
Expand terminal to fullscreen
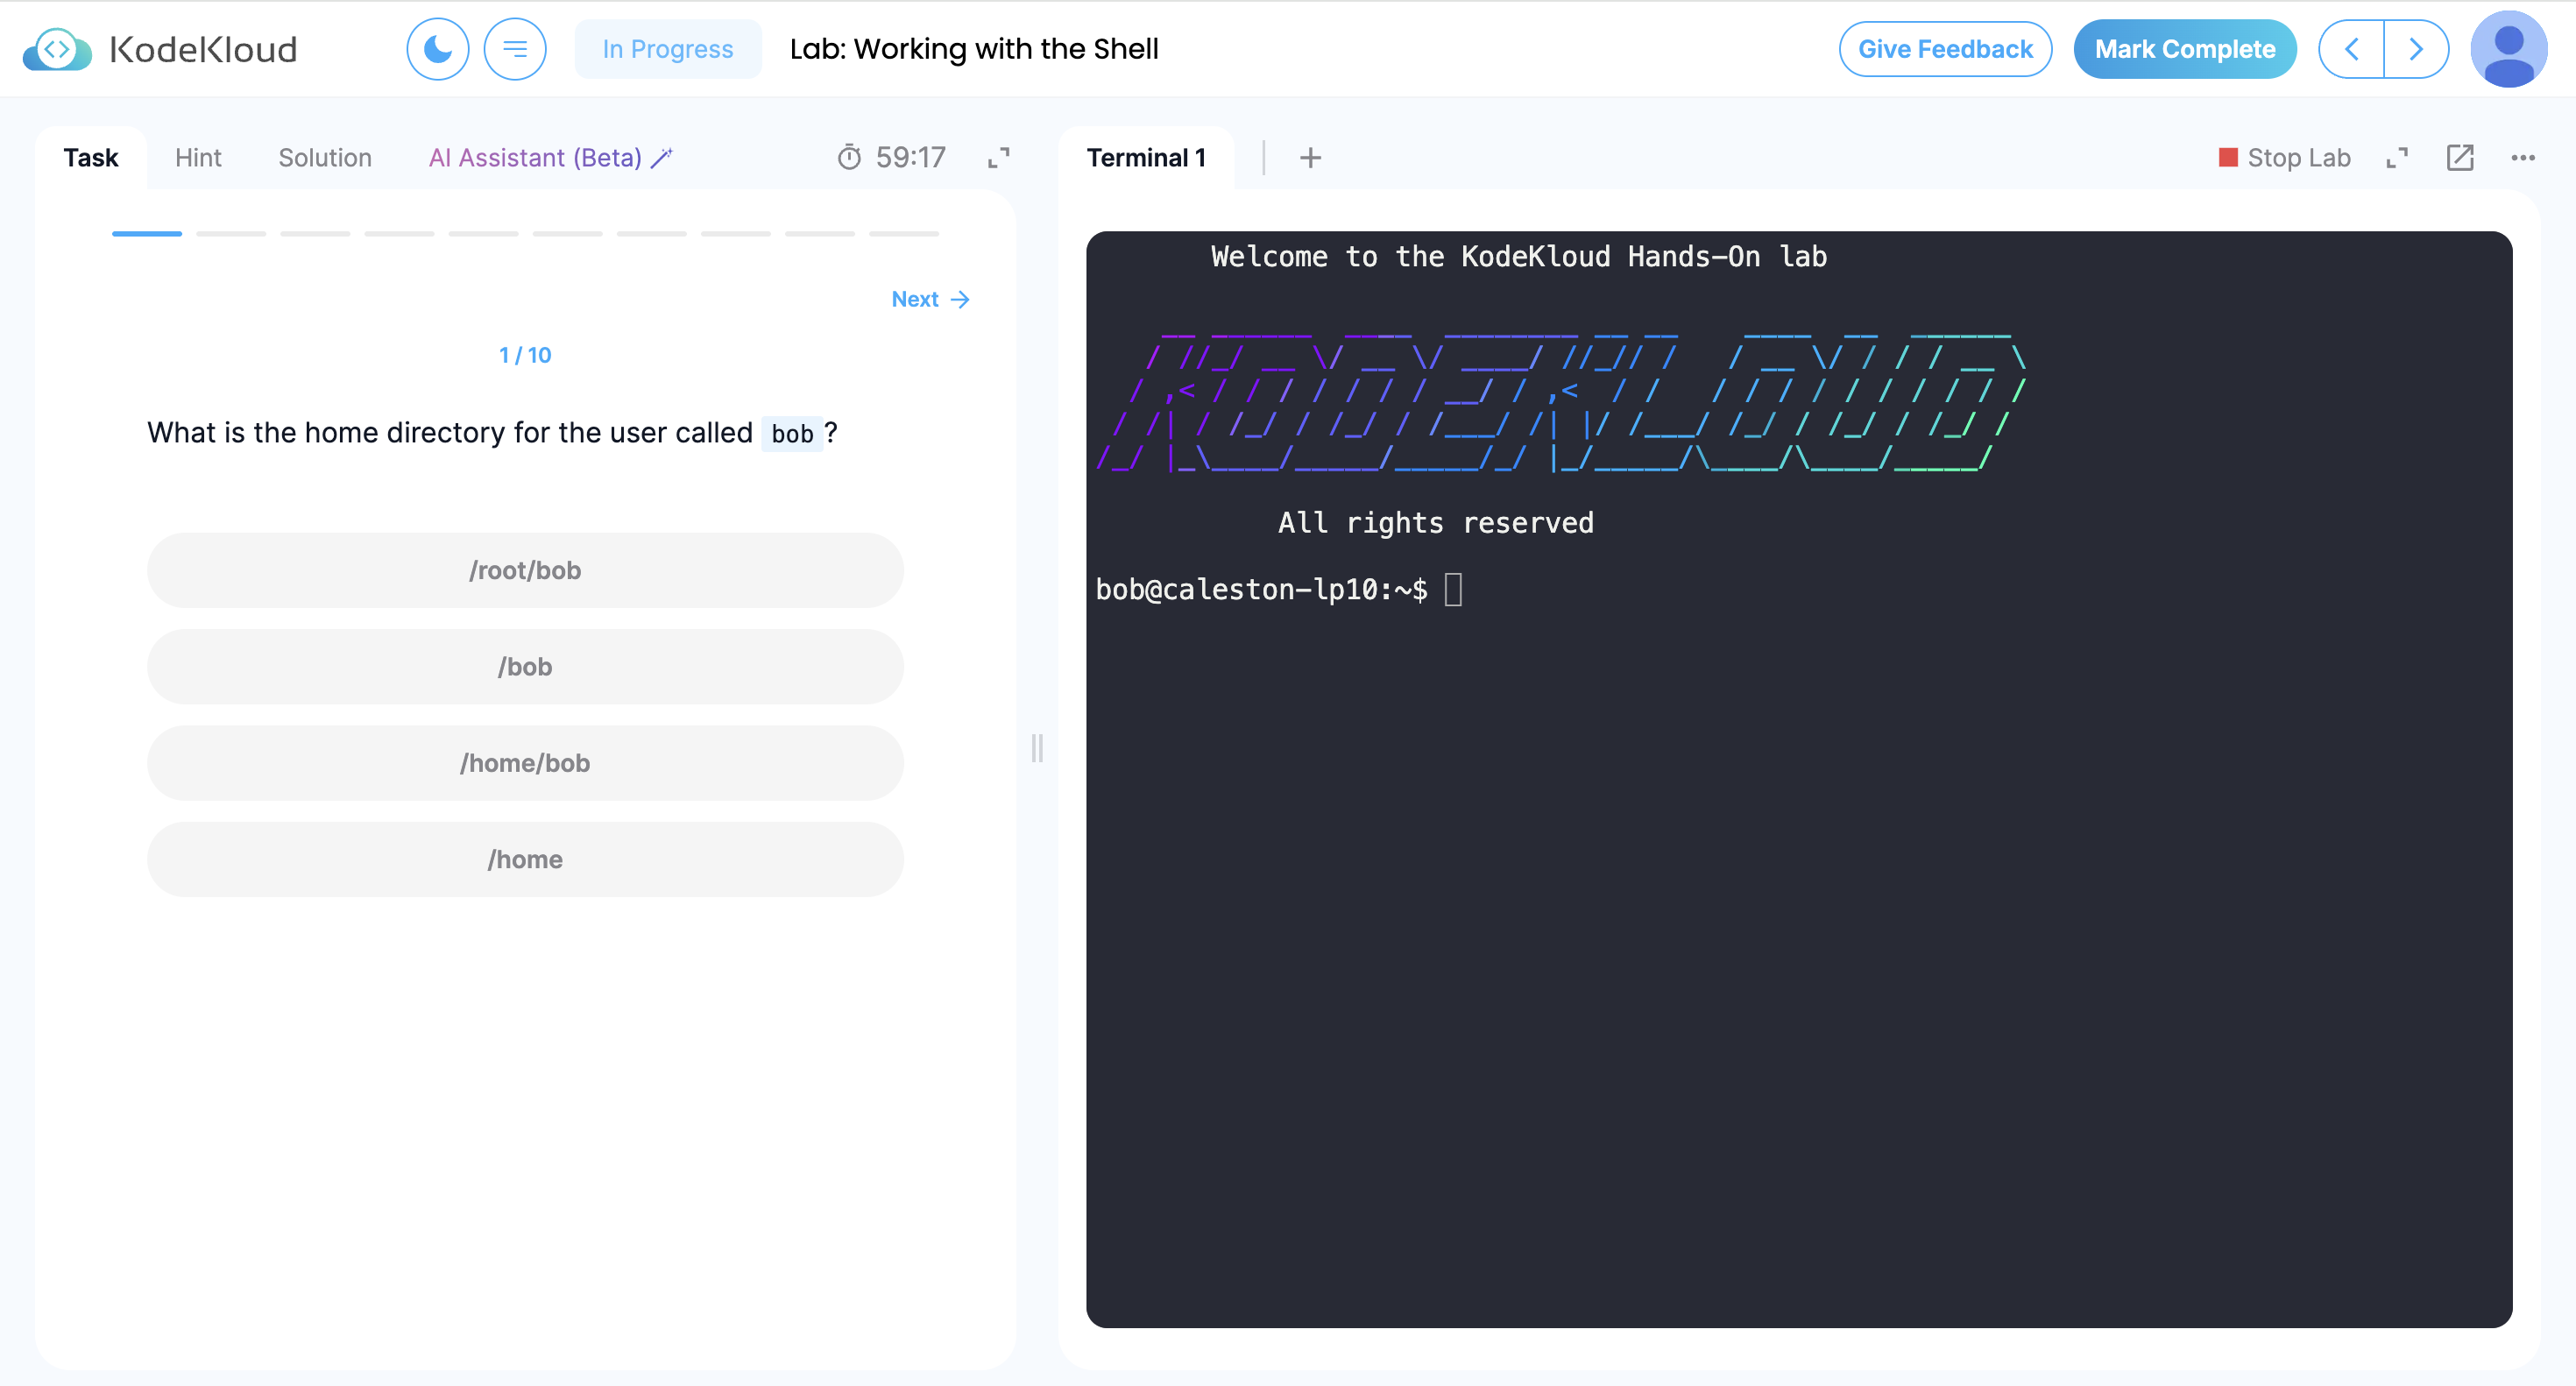(x=2397, y=158)
